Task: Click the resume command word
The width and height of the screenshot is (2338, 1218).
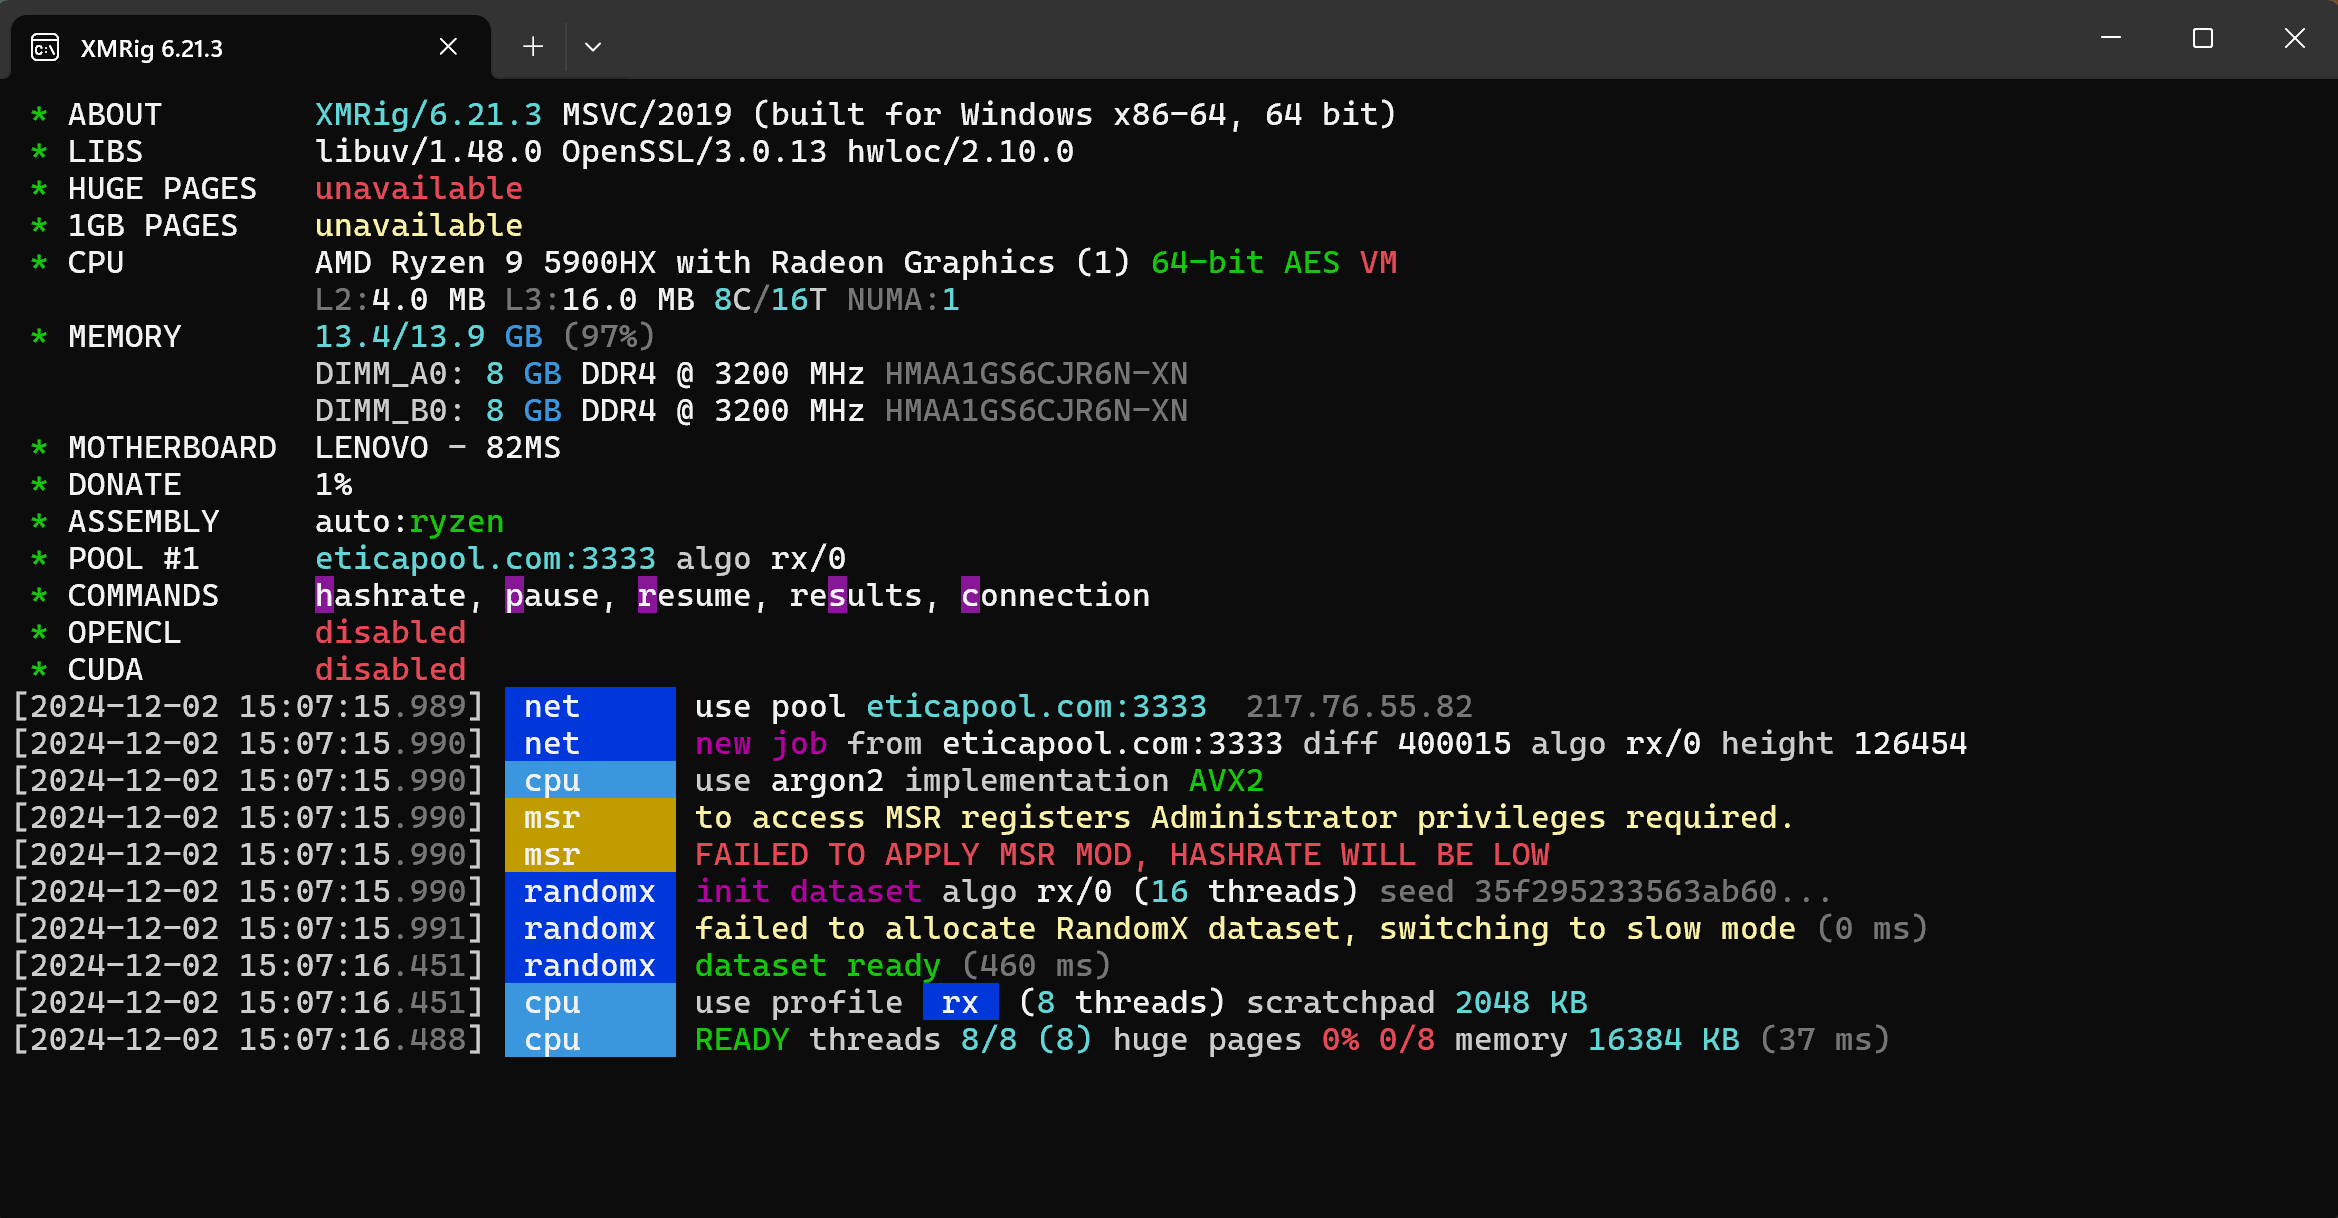Action: [694, 596]
